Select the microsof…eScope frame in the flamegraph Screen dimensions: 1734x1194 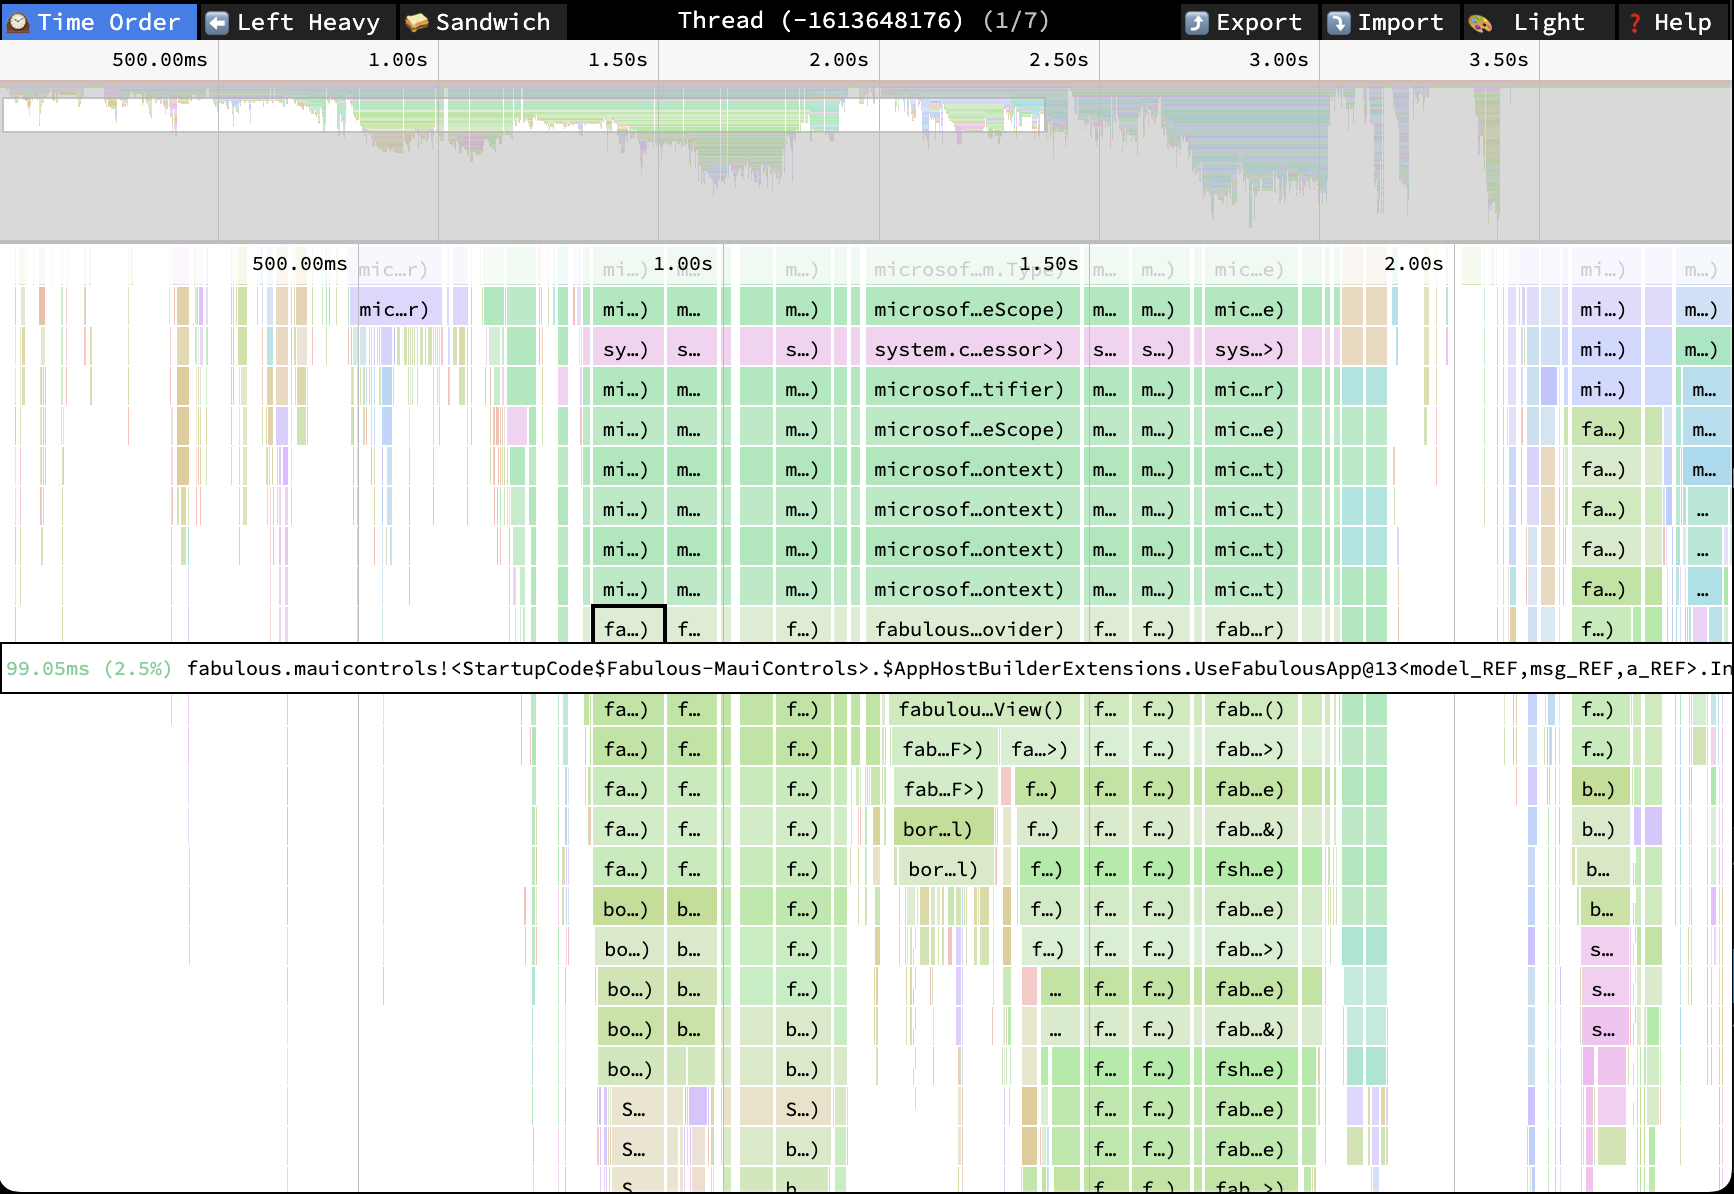(x=970, y=308)
